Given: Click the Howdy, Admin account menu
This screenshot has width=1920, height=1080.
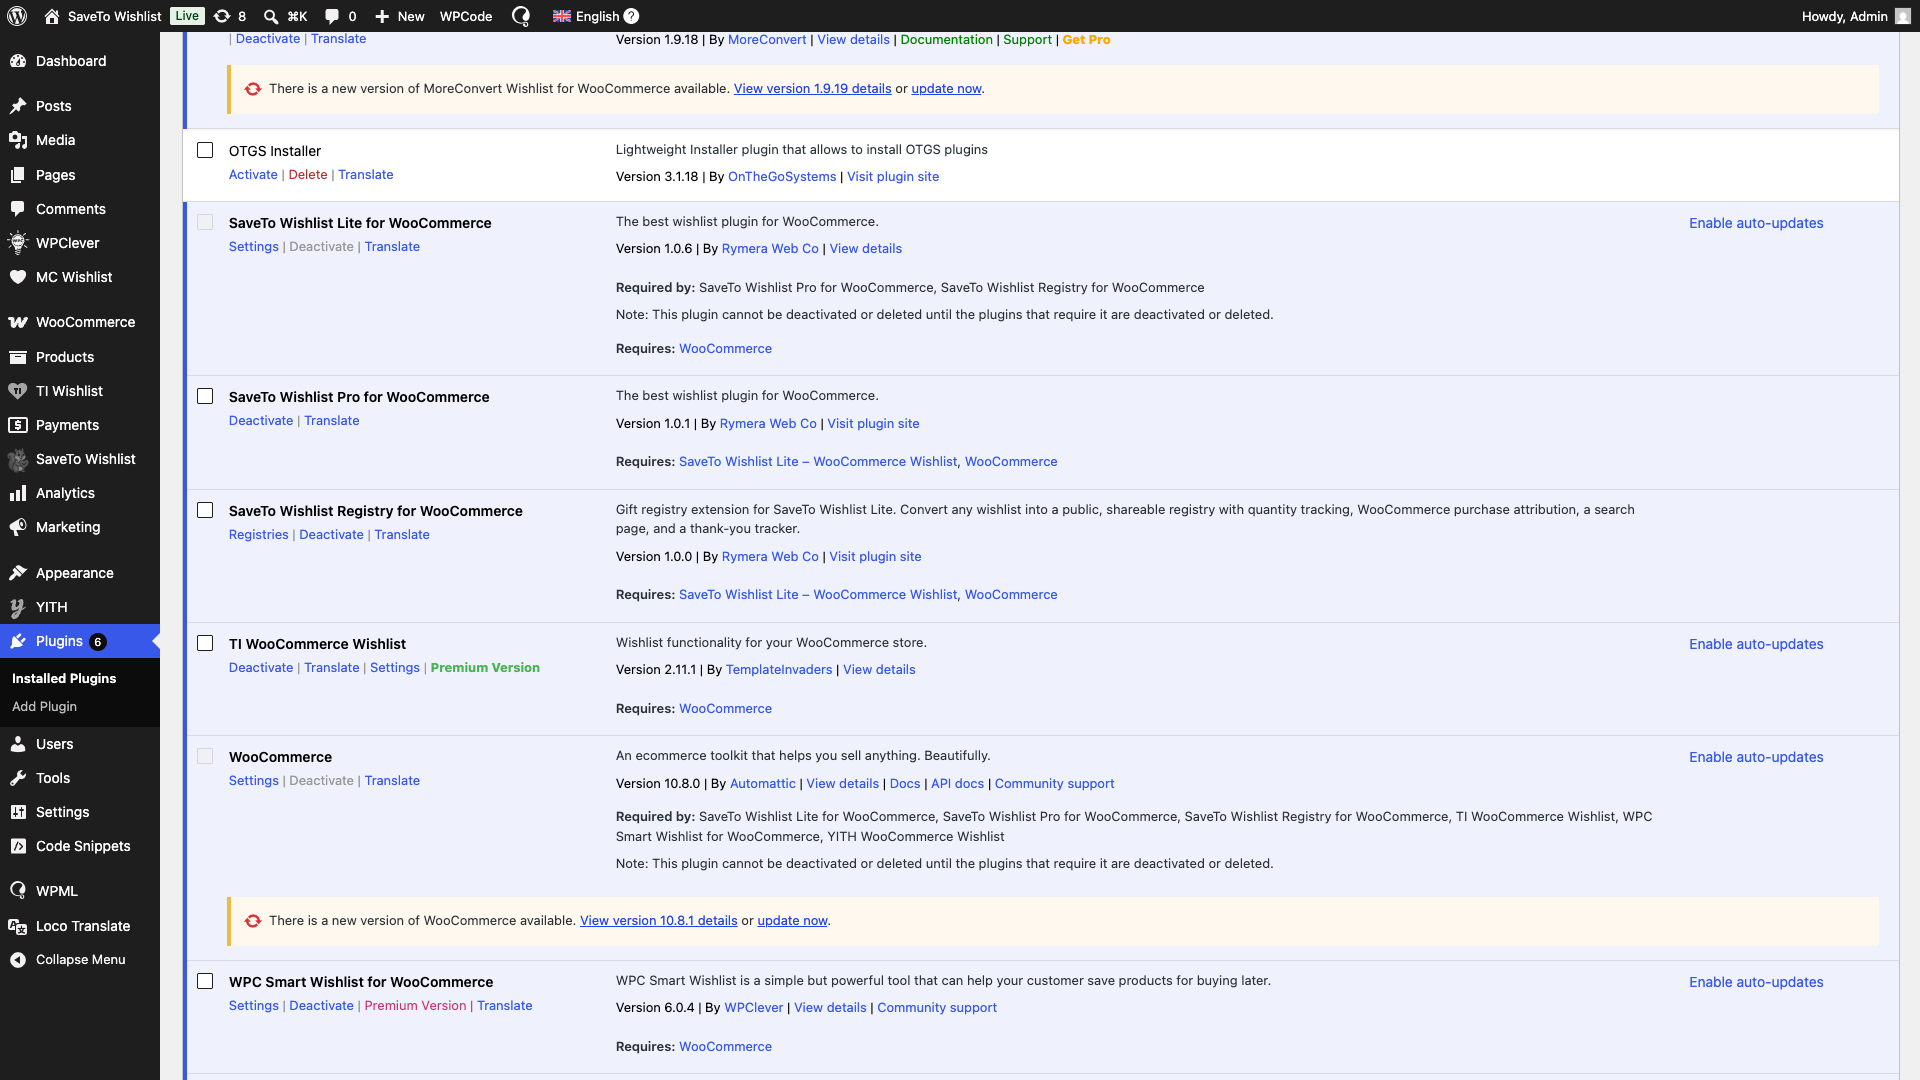Looking at the screenshot, I should [1855, 16].
